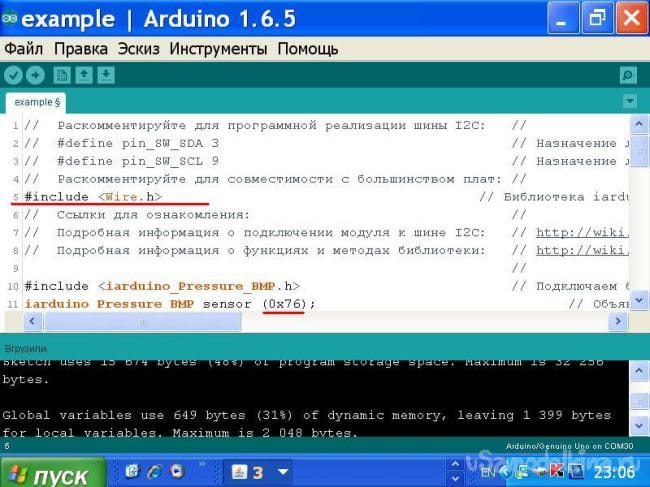Viewport: 650px width, 487px height.
Task: Click the http://wiki link on line 7
Action: pyautogui.click(x=572, y=232)
